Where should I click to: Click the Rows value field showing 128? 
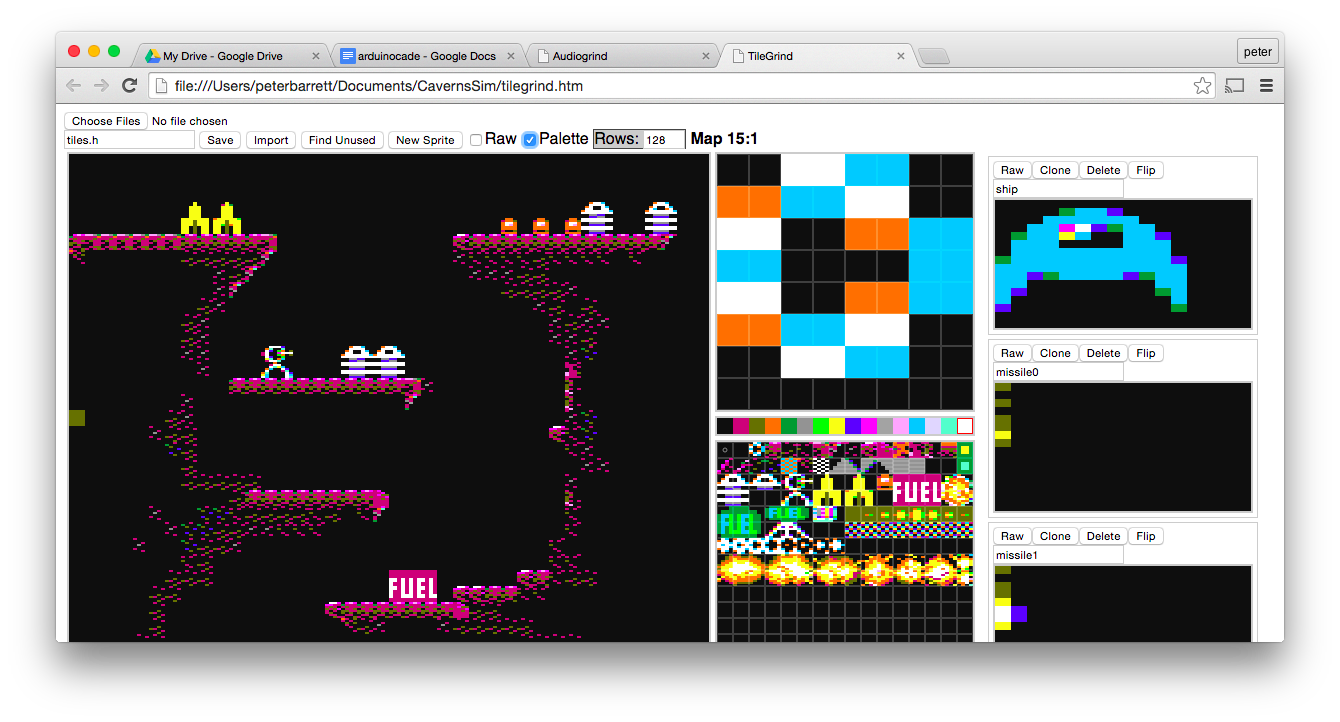coord(664,140)
